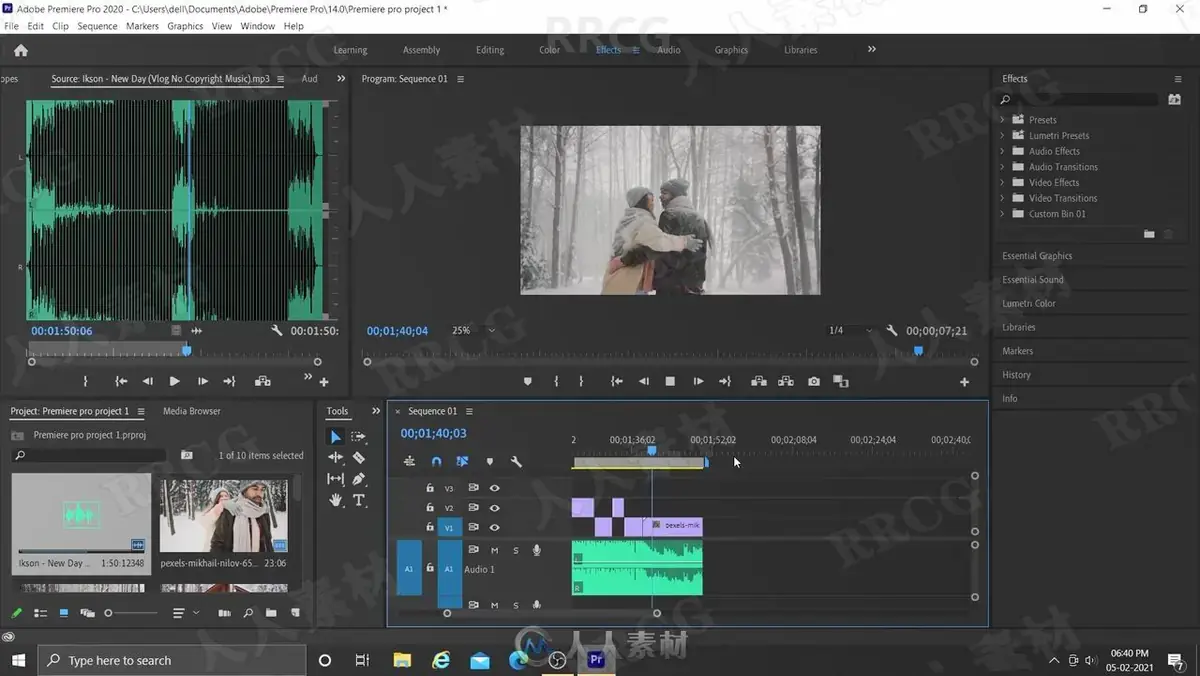The image size is (1200, 676).
Task: Select the Type tool
Action: (359, 500)
